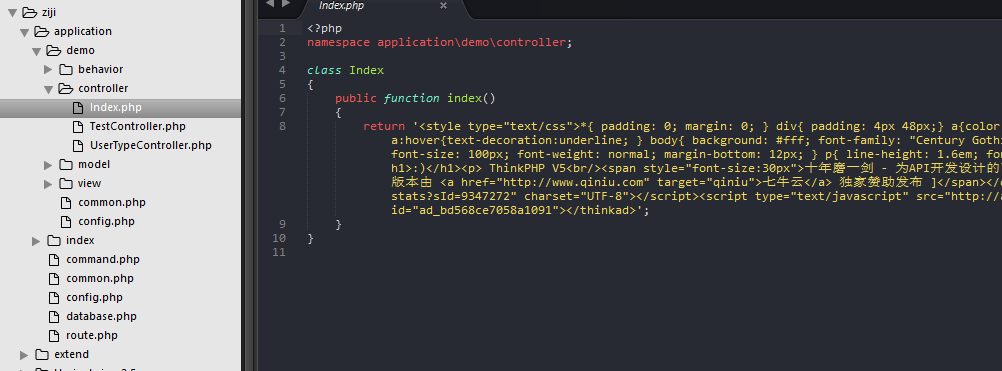Viewport: 1002px width, 371px height.
Task: Open database.php file
Action: click(101, 316)
